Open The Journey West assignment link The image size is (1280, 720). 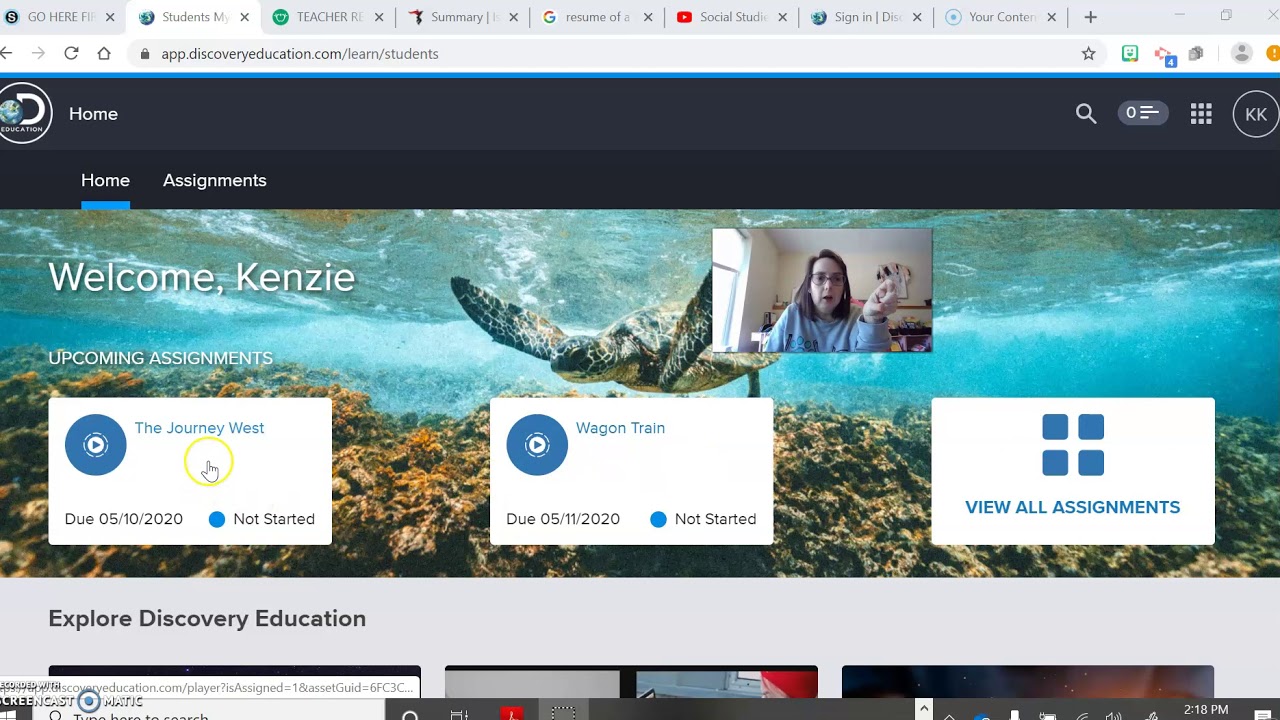point(199,428)
